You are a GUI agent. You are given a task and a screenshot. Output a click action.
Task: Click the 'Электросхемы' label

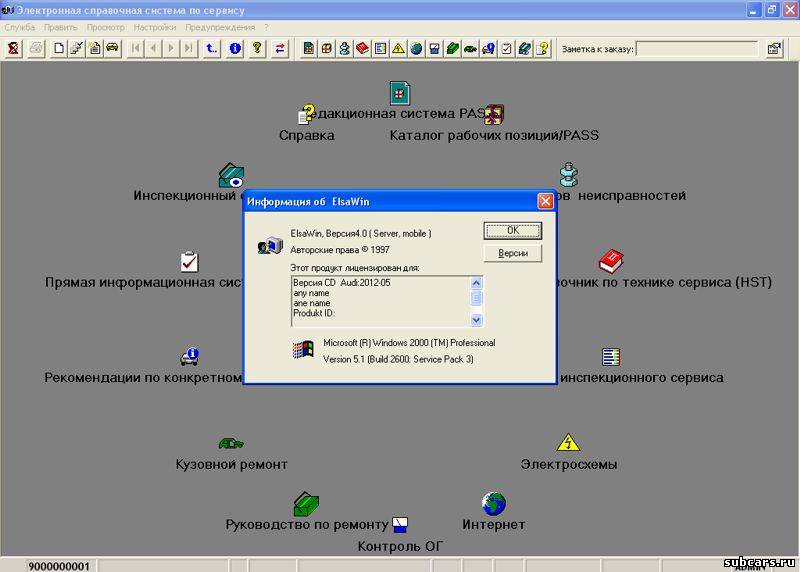coord(568,464)
